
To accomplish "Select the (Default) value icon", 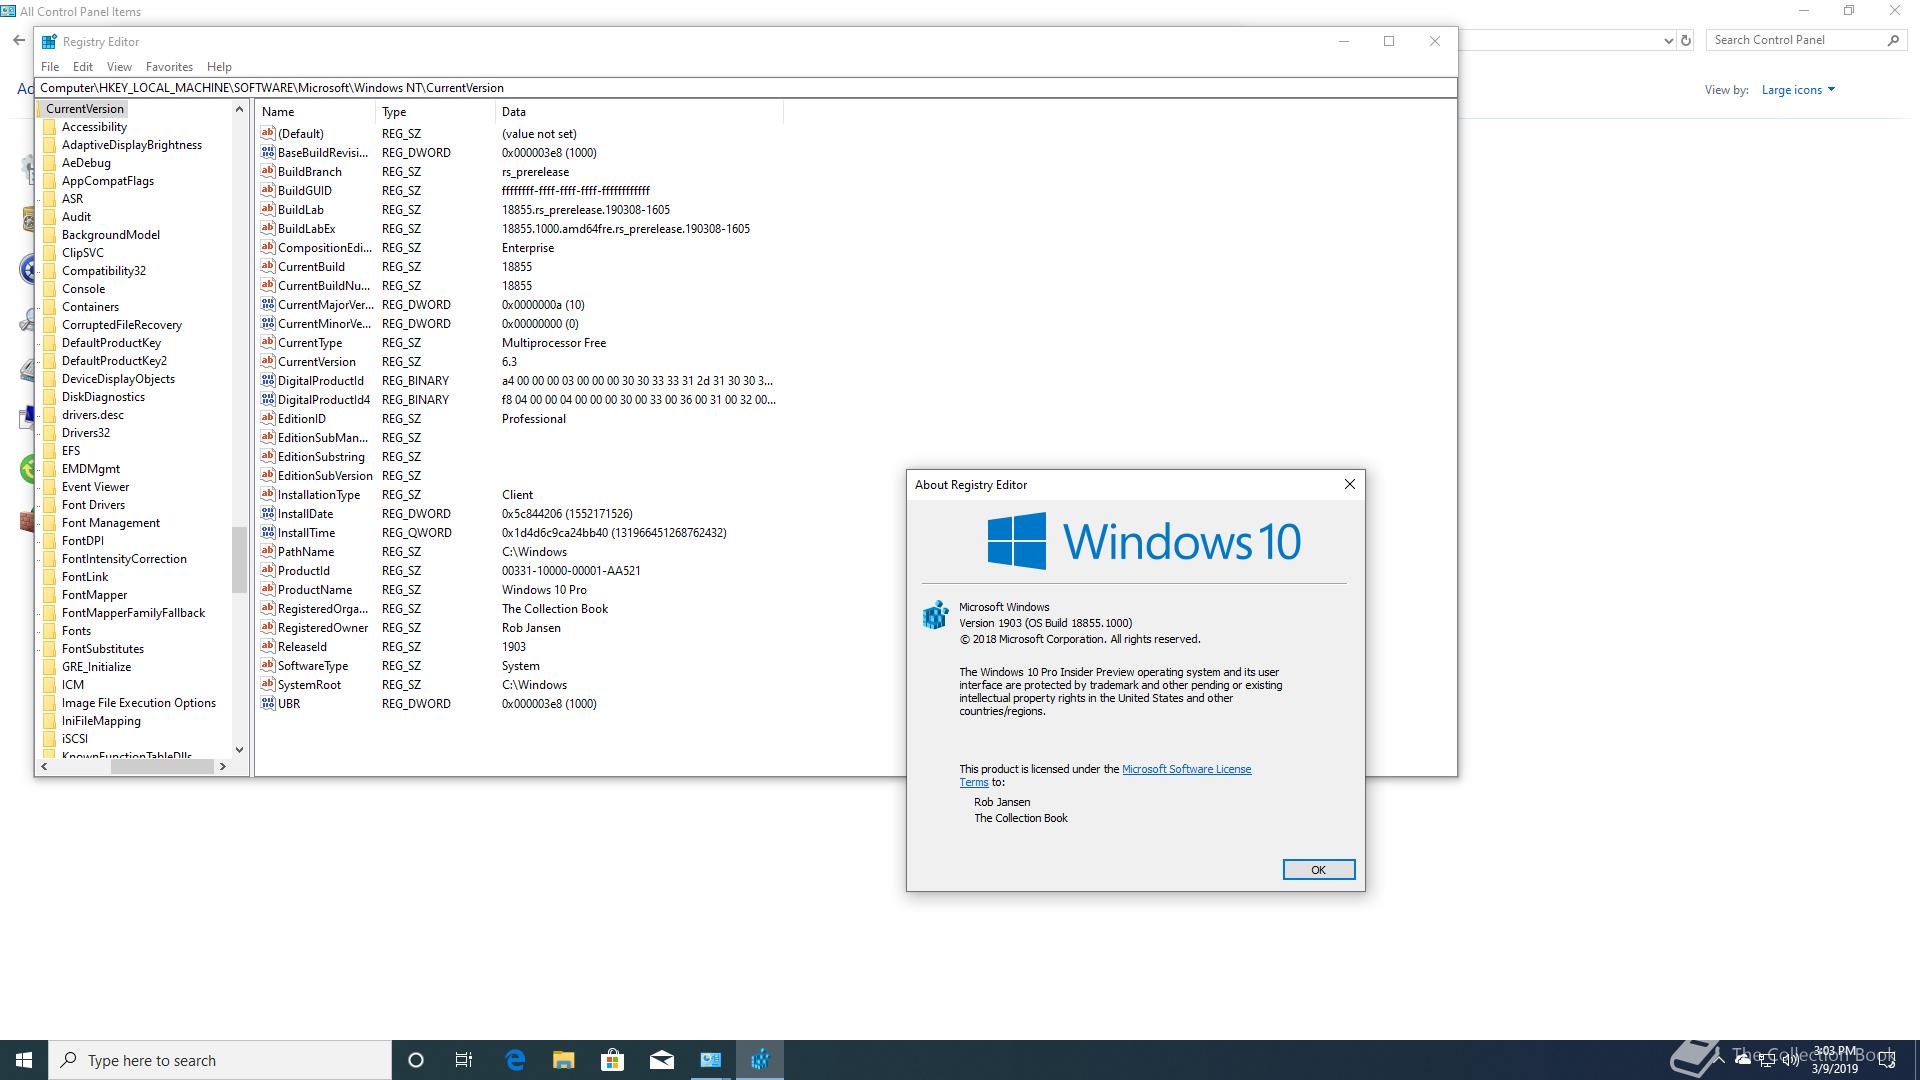I will click(267, 133).
